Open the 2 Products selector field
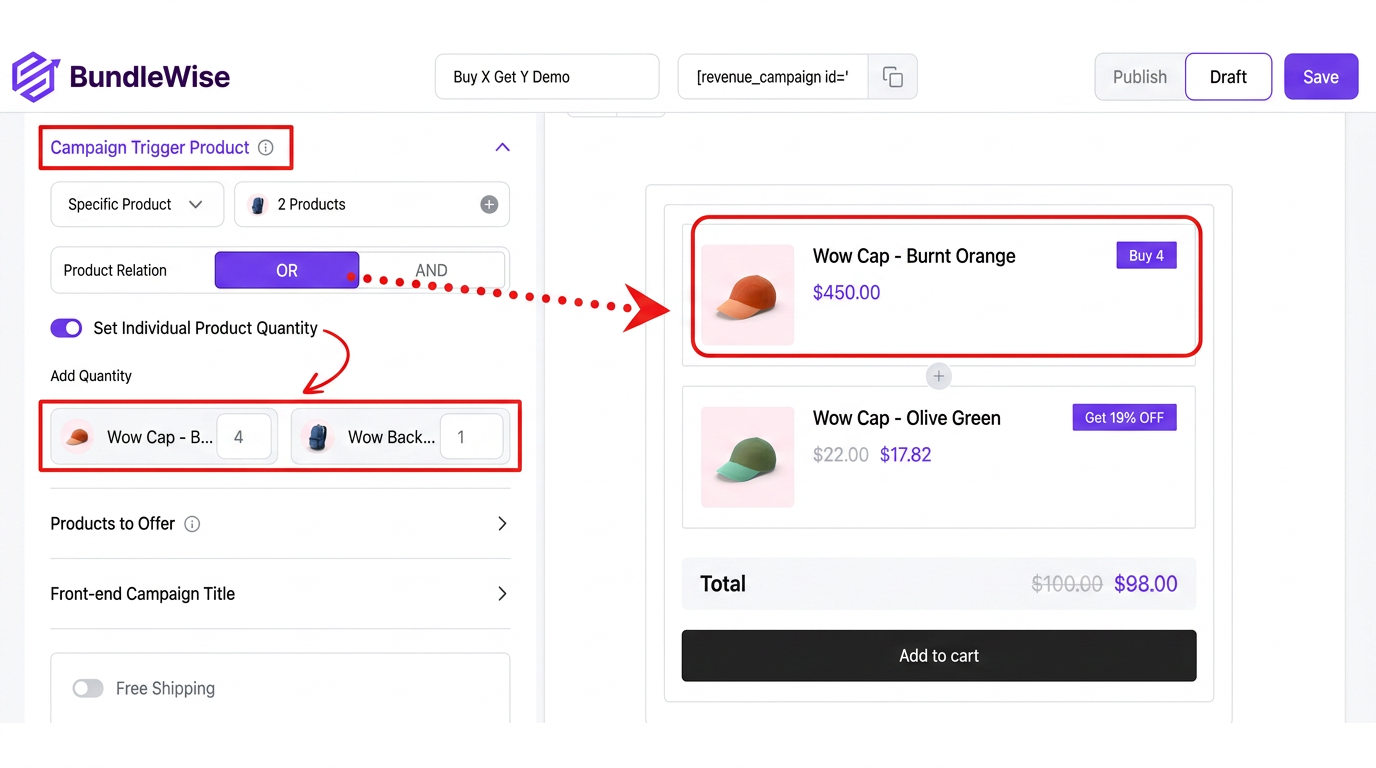This screenshot has height=768, width=1376. (372, 204)
